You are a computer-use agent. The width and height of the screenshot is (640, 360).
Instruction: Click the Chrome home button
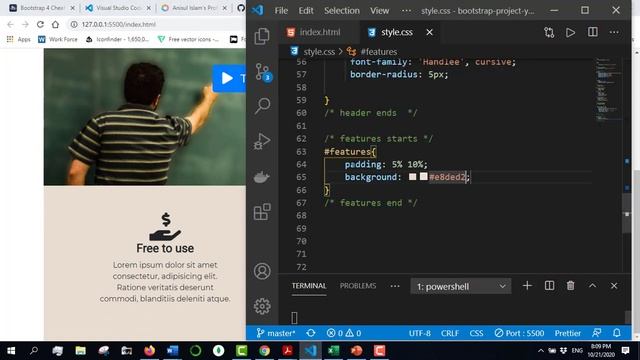pos(55,24)
